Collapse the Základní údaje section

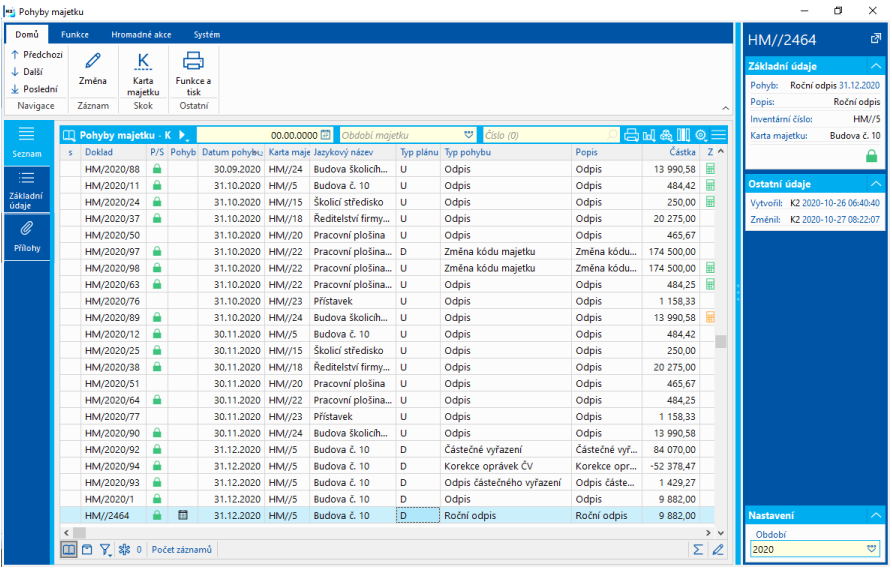(x=875, y=66)
